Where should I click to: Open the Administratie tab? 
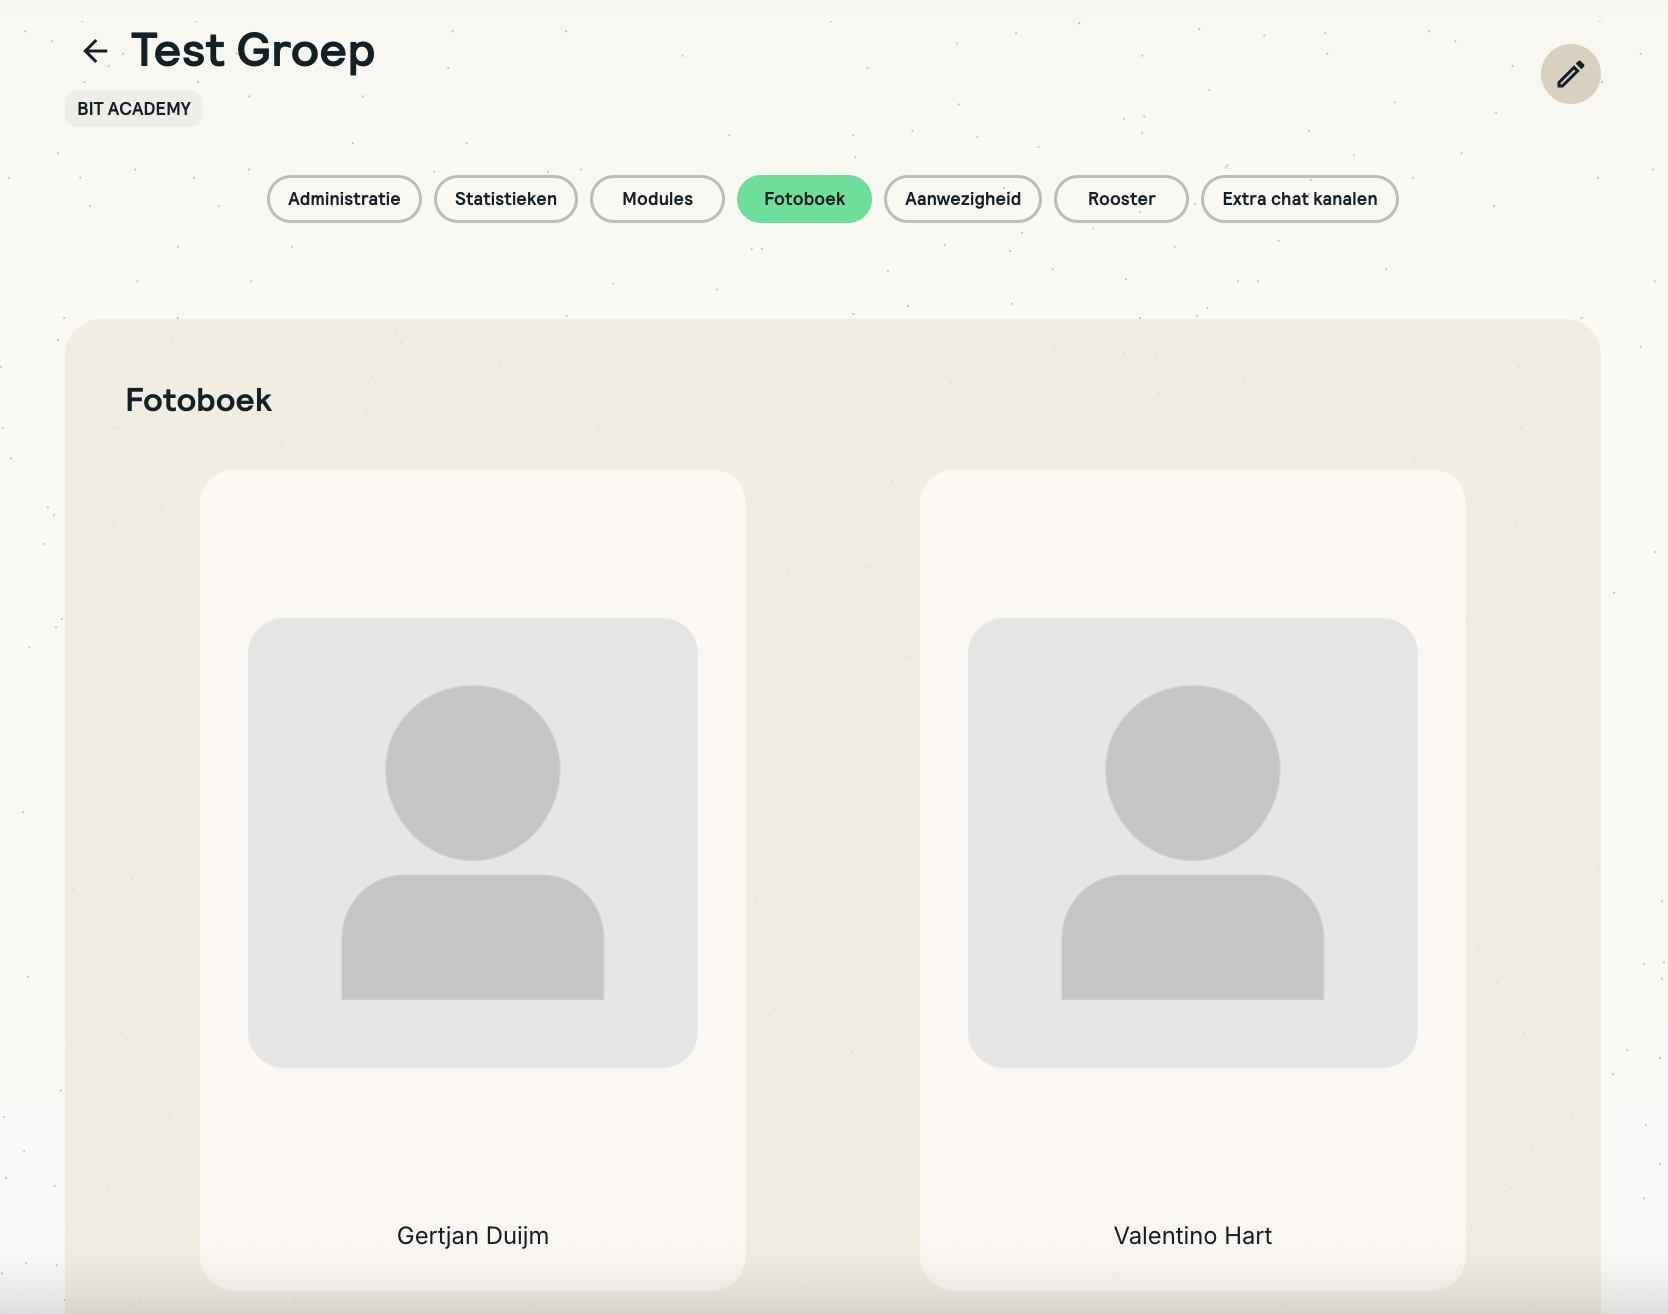point(344,199)
